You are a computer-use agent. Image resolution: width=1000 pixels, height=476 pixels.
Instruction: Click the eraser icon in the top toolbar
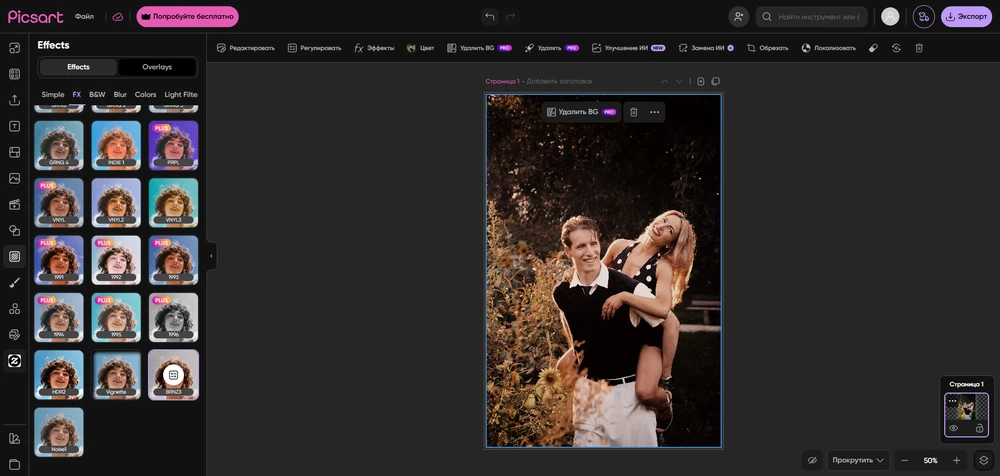[x=873, y=48]
